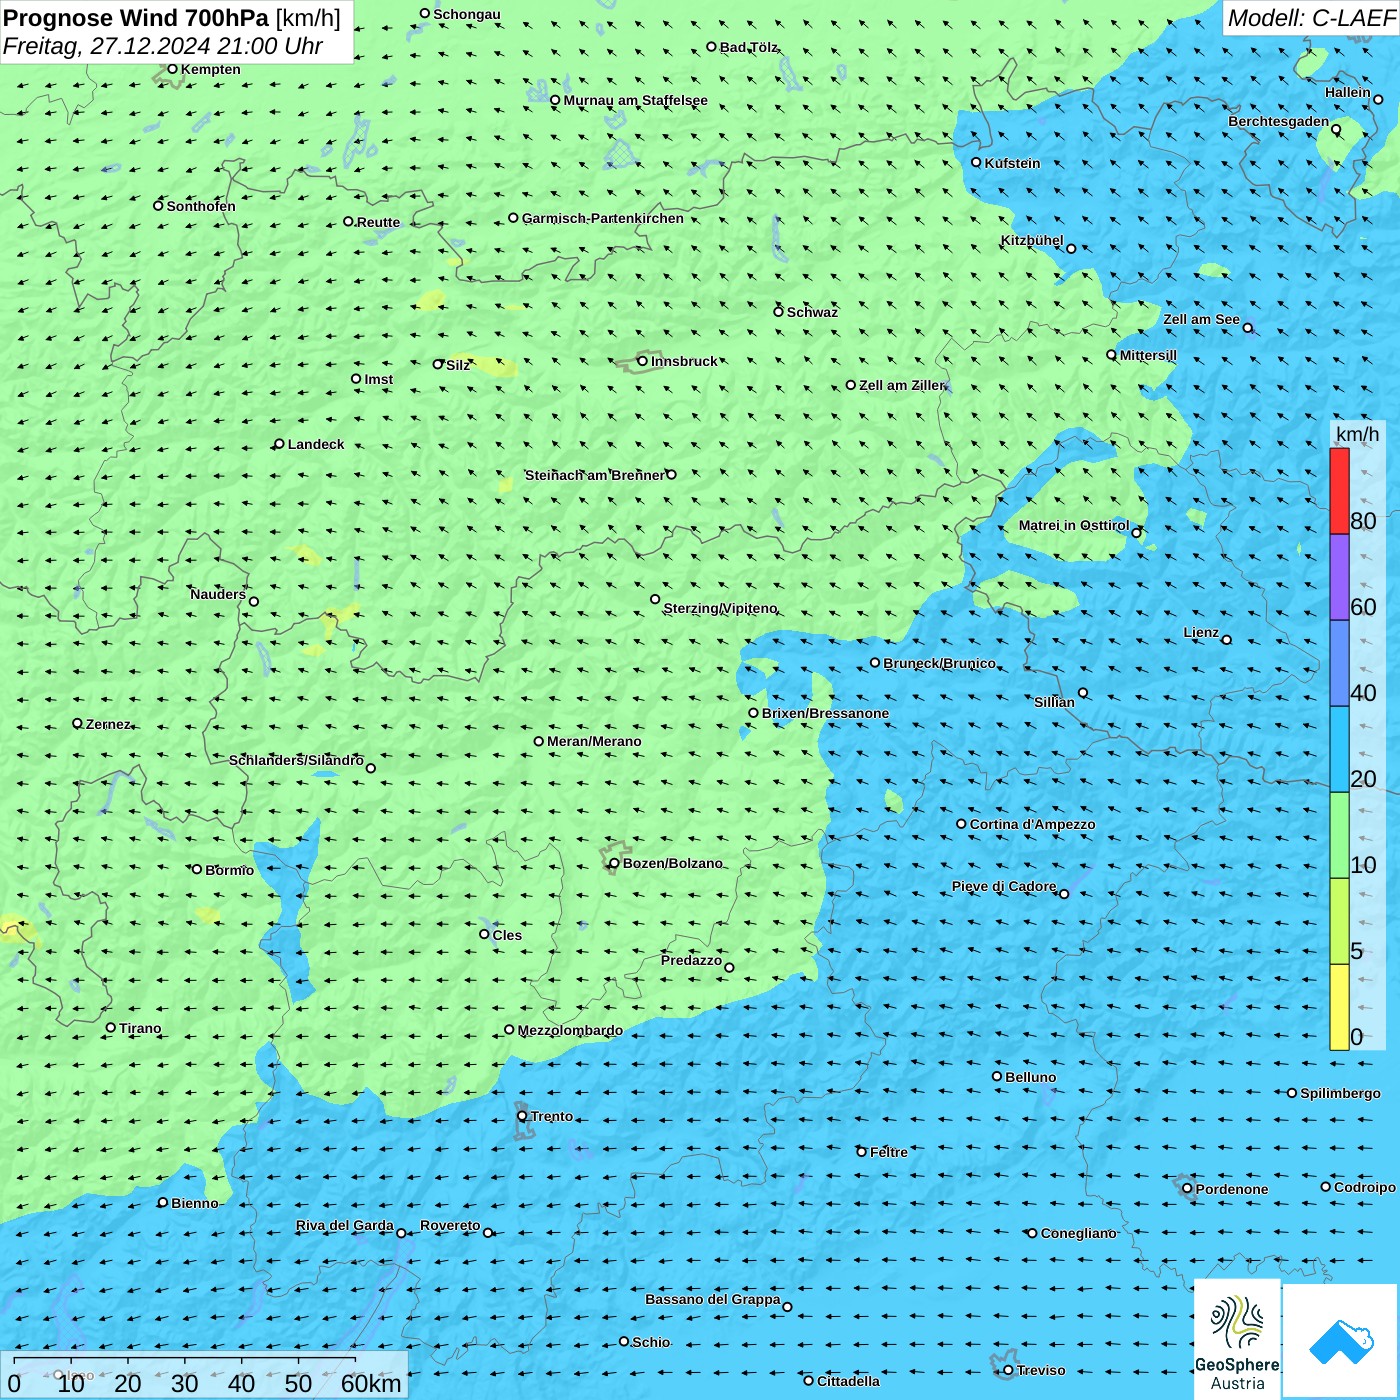Viewport: 1400px width, 1400px height.
Task: Click the Garmisch-Partenkirchen town label
Action: [x=603, y=218]
